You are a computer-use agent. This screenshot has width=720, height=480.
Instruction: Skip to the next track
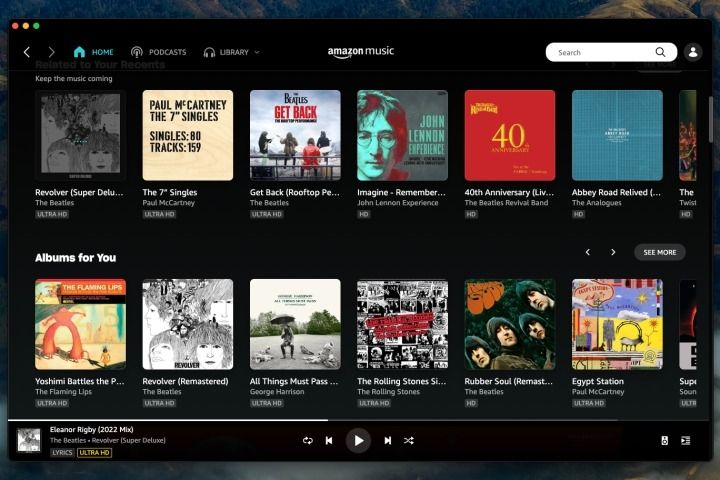[x=387, y=440]
